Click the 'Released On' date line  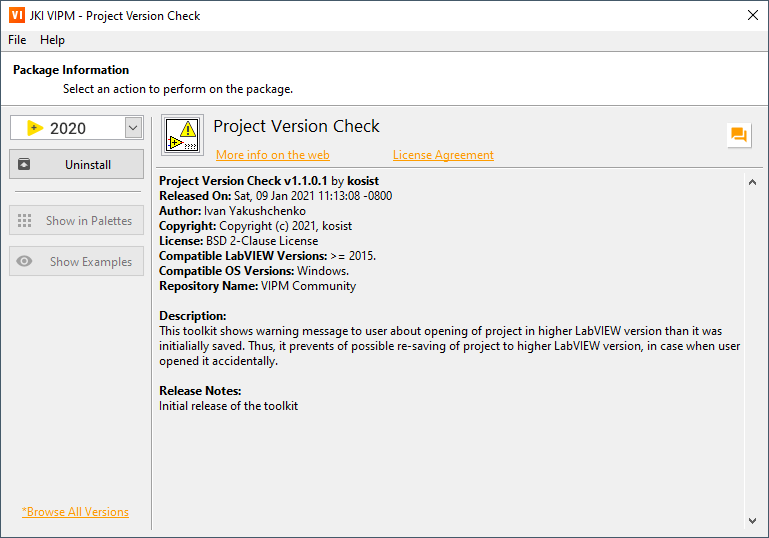tap(276, 196)
